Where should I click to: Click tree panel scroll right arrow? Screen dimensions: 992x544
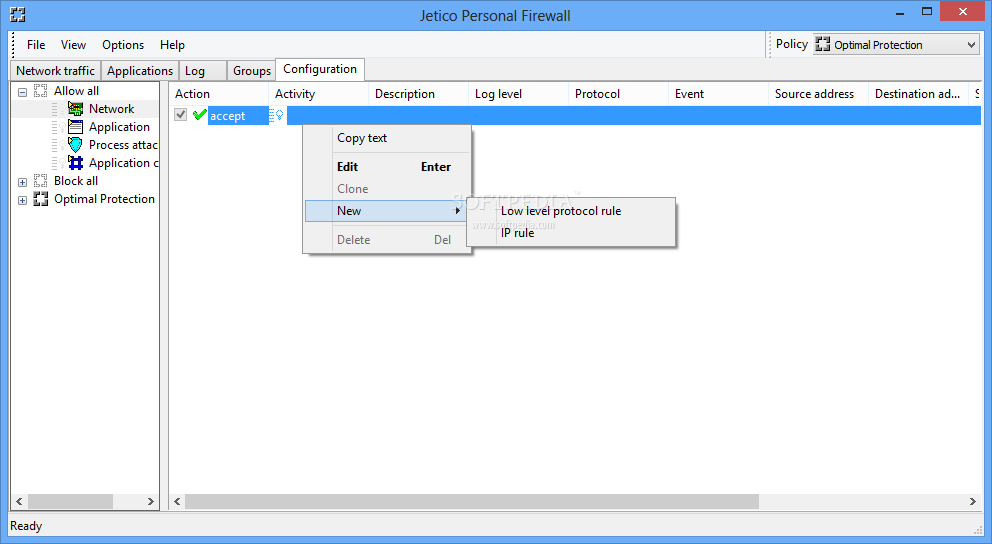151,502
